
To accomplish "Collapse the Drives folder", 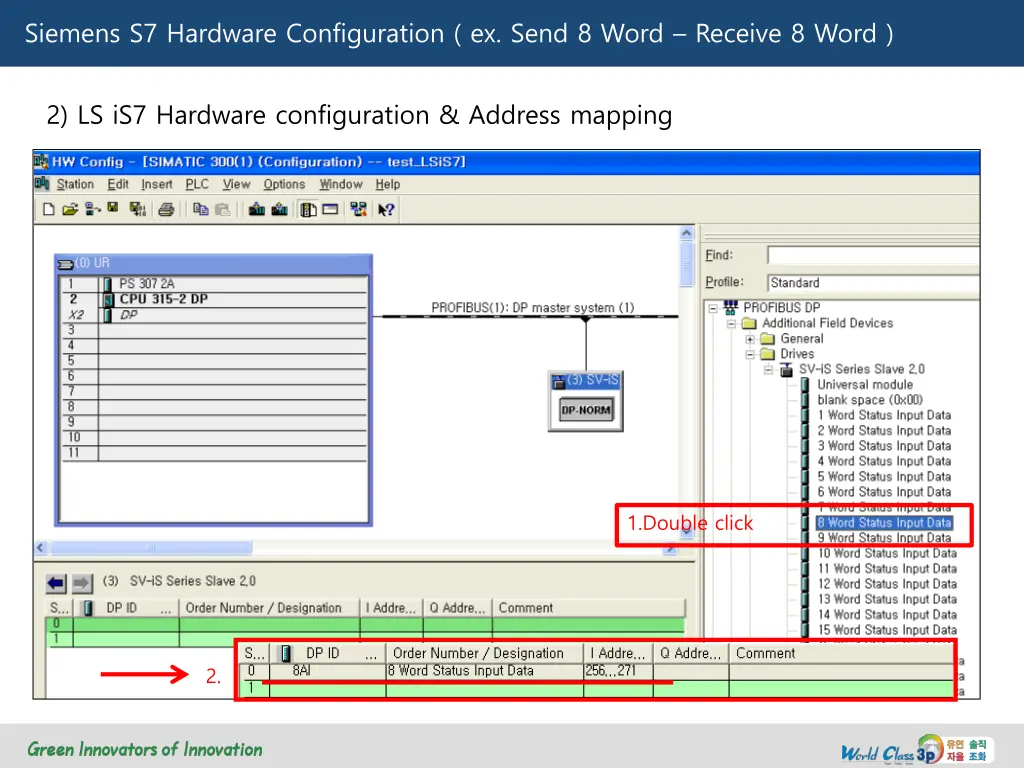I will click(x=750, y=354).
